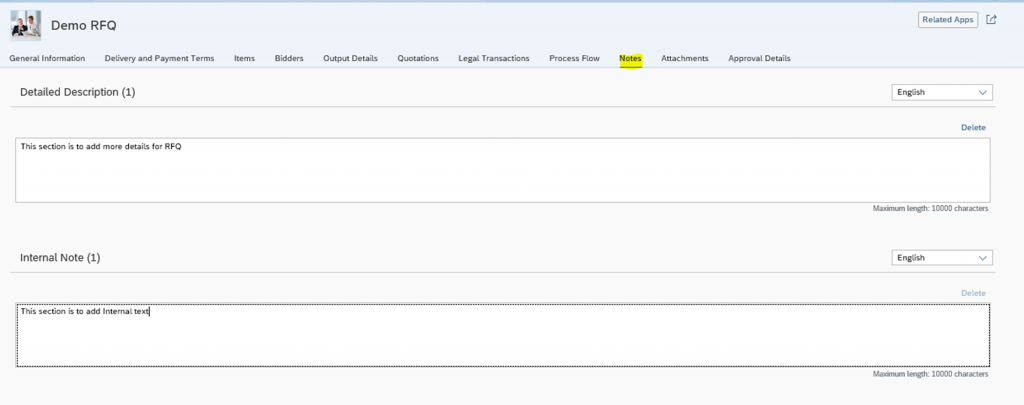Click the maximum length label under Detailed Description

(930, 208)
